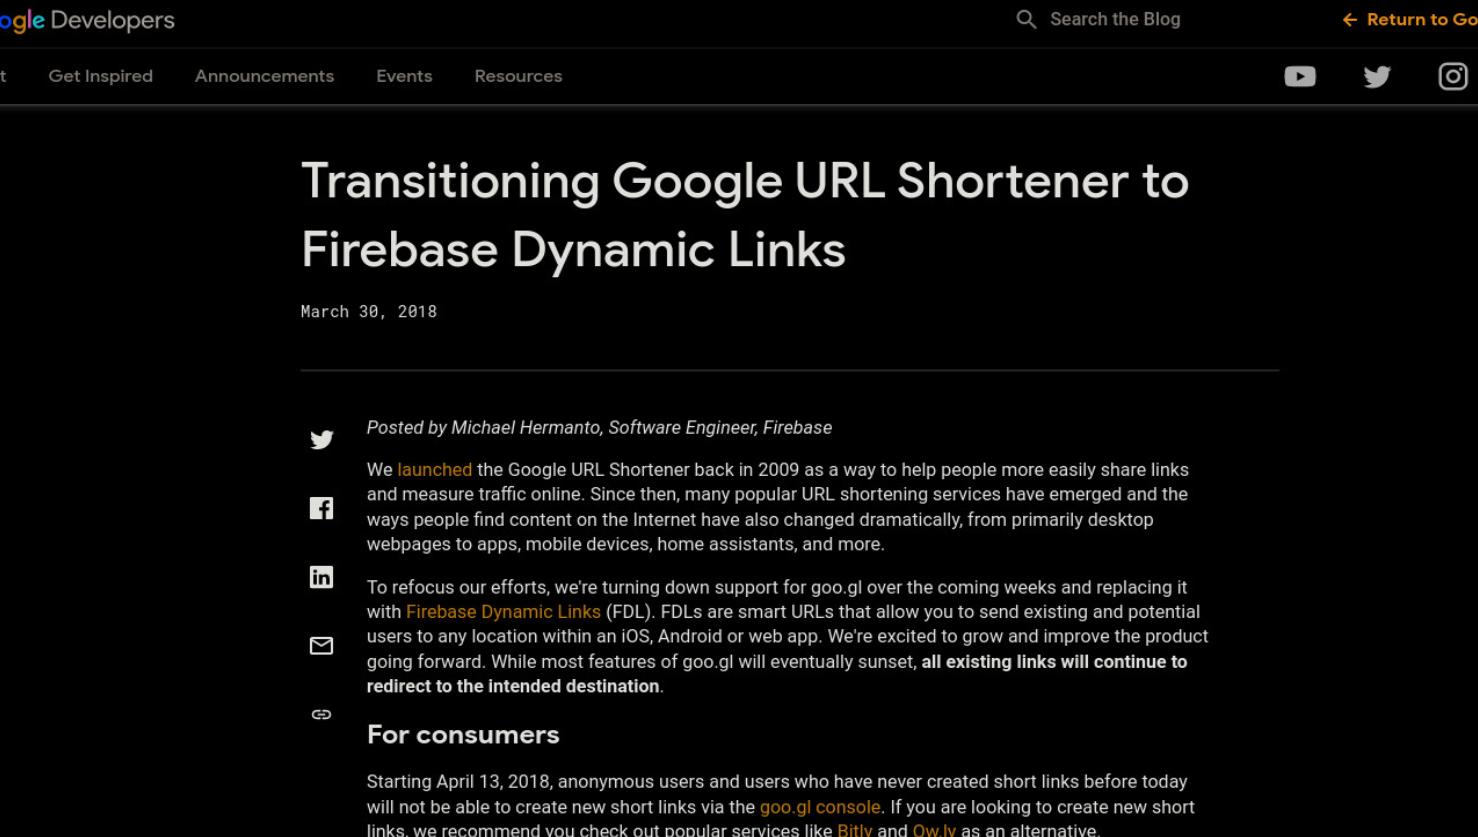
Task: Click the 'Posted by Michael Hermanto' byline
Action: pyautogui.click(x=599, y=428)
